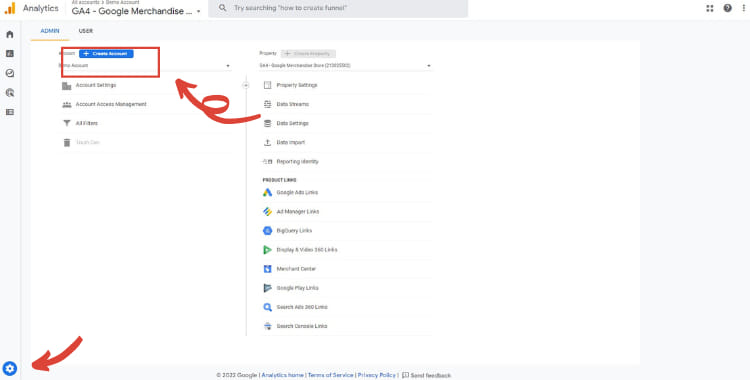Image resolution: width=750 pixels, height=380 pixels.
Task: Open BigQuery Links text
Action: tap(294, 231)
